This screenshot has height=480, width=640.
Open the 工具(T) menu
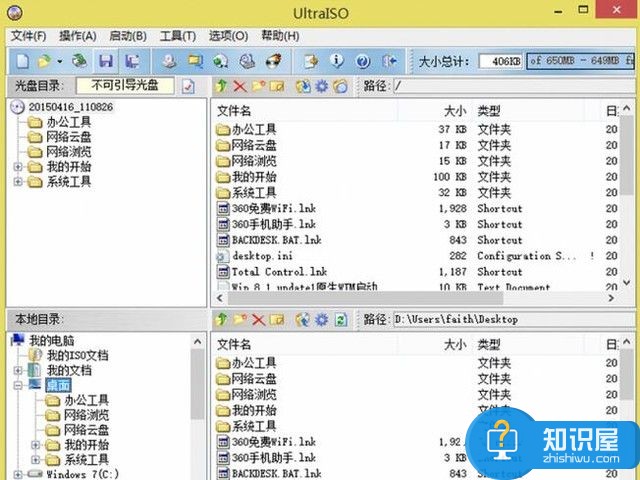178,36
